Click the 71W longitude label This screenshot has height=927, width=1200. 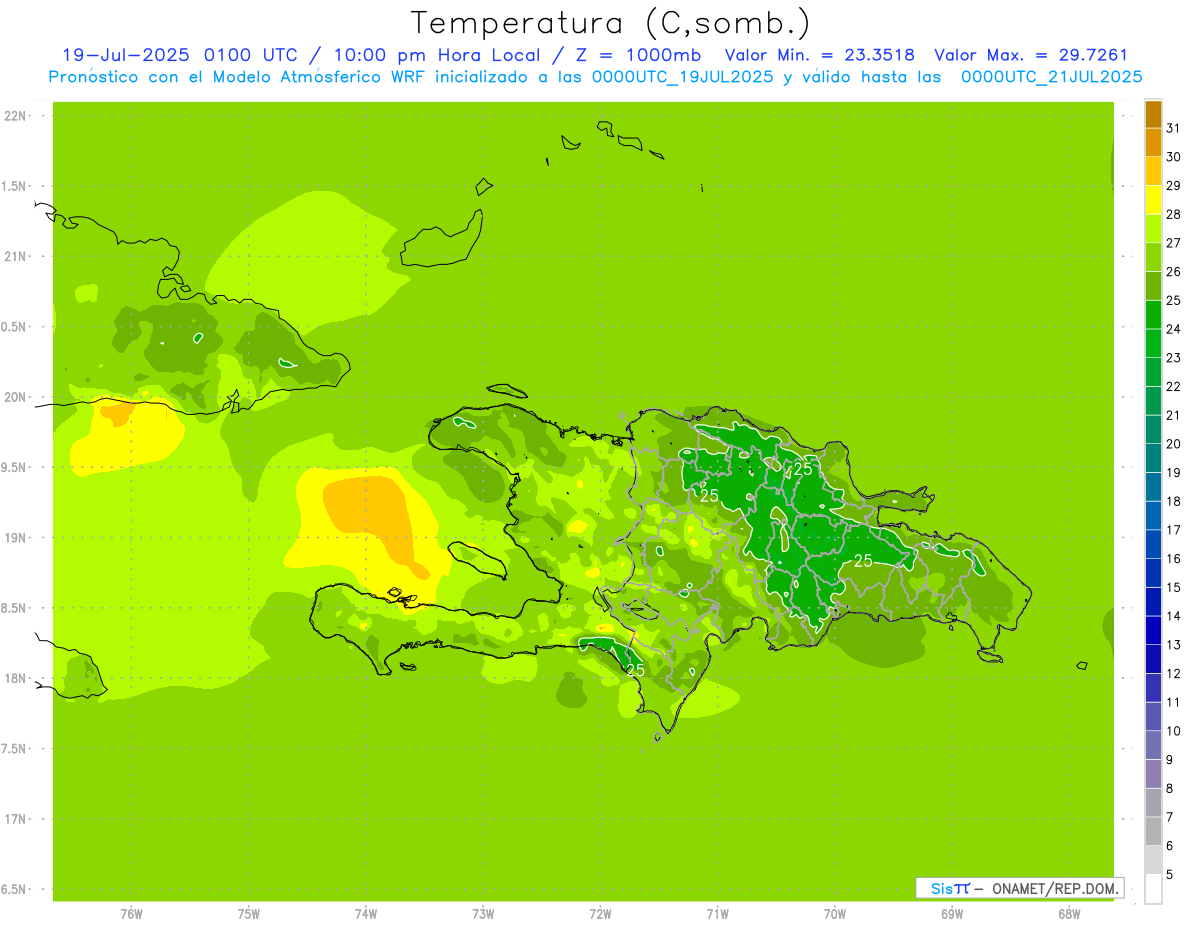click(x=717, y=914)
